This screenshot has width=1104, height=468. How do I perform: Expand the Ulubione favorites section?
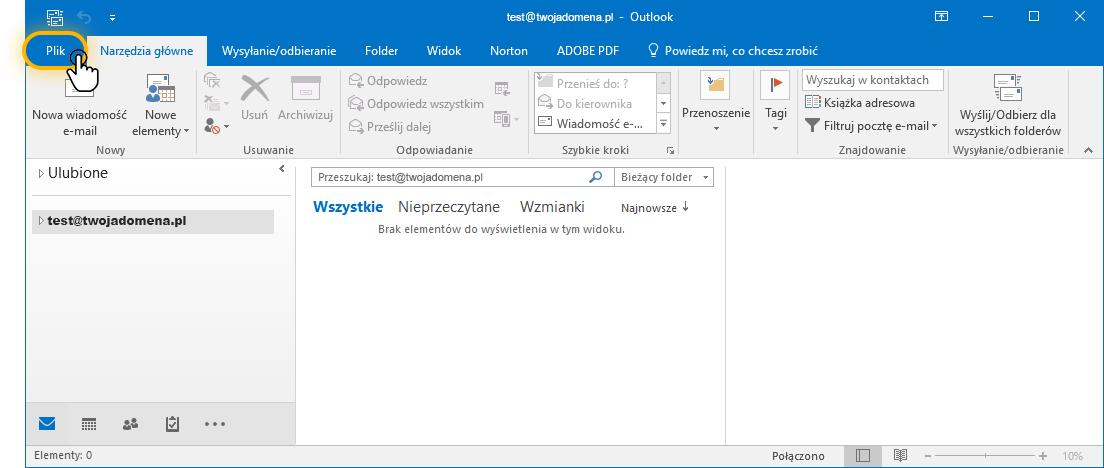click(x=41, y=174)
